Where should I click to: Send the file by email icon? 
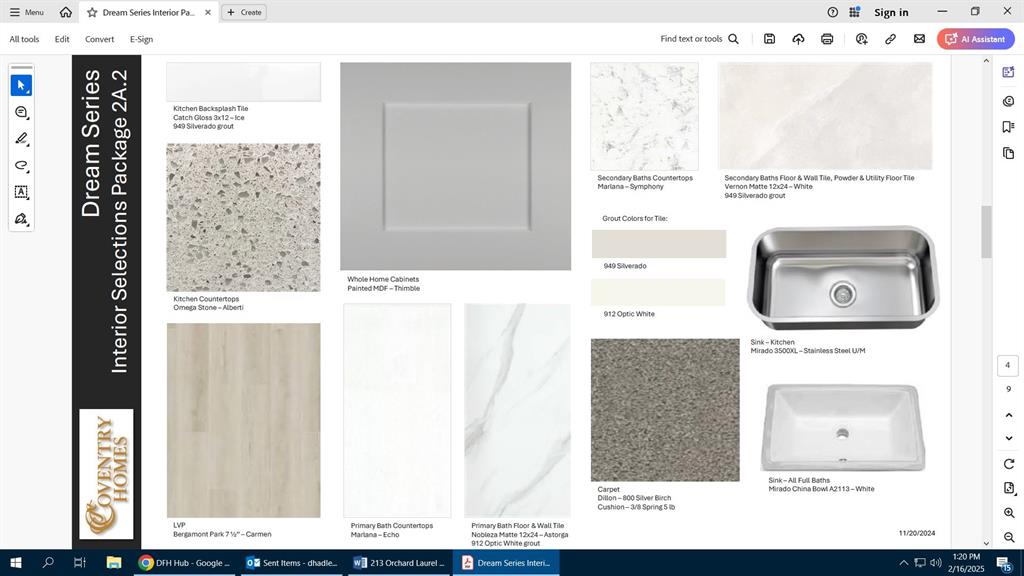[x=919, y=39]
